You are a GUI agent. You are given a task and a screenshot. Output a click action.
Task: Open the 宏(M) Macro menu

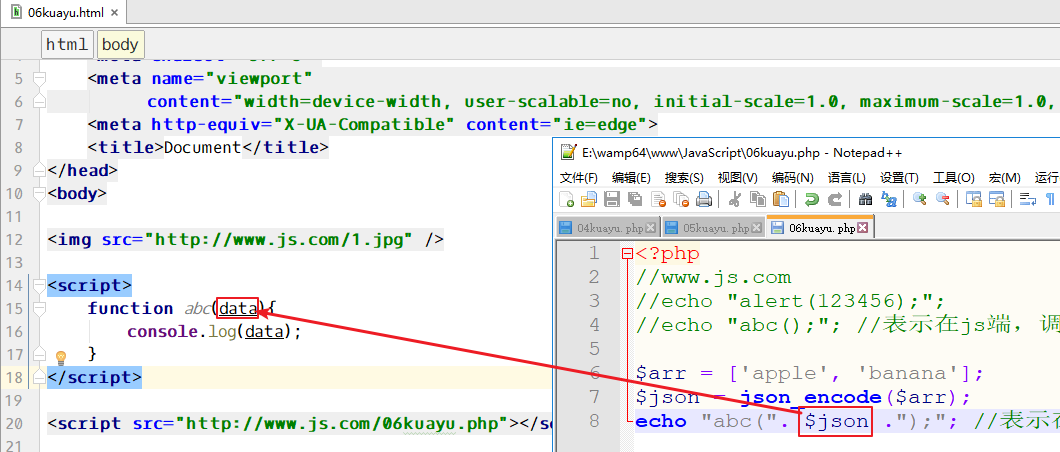point(1004,178)
